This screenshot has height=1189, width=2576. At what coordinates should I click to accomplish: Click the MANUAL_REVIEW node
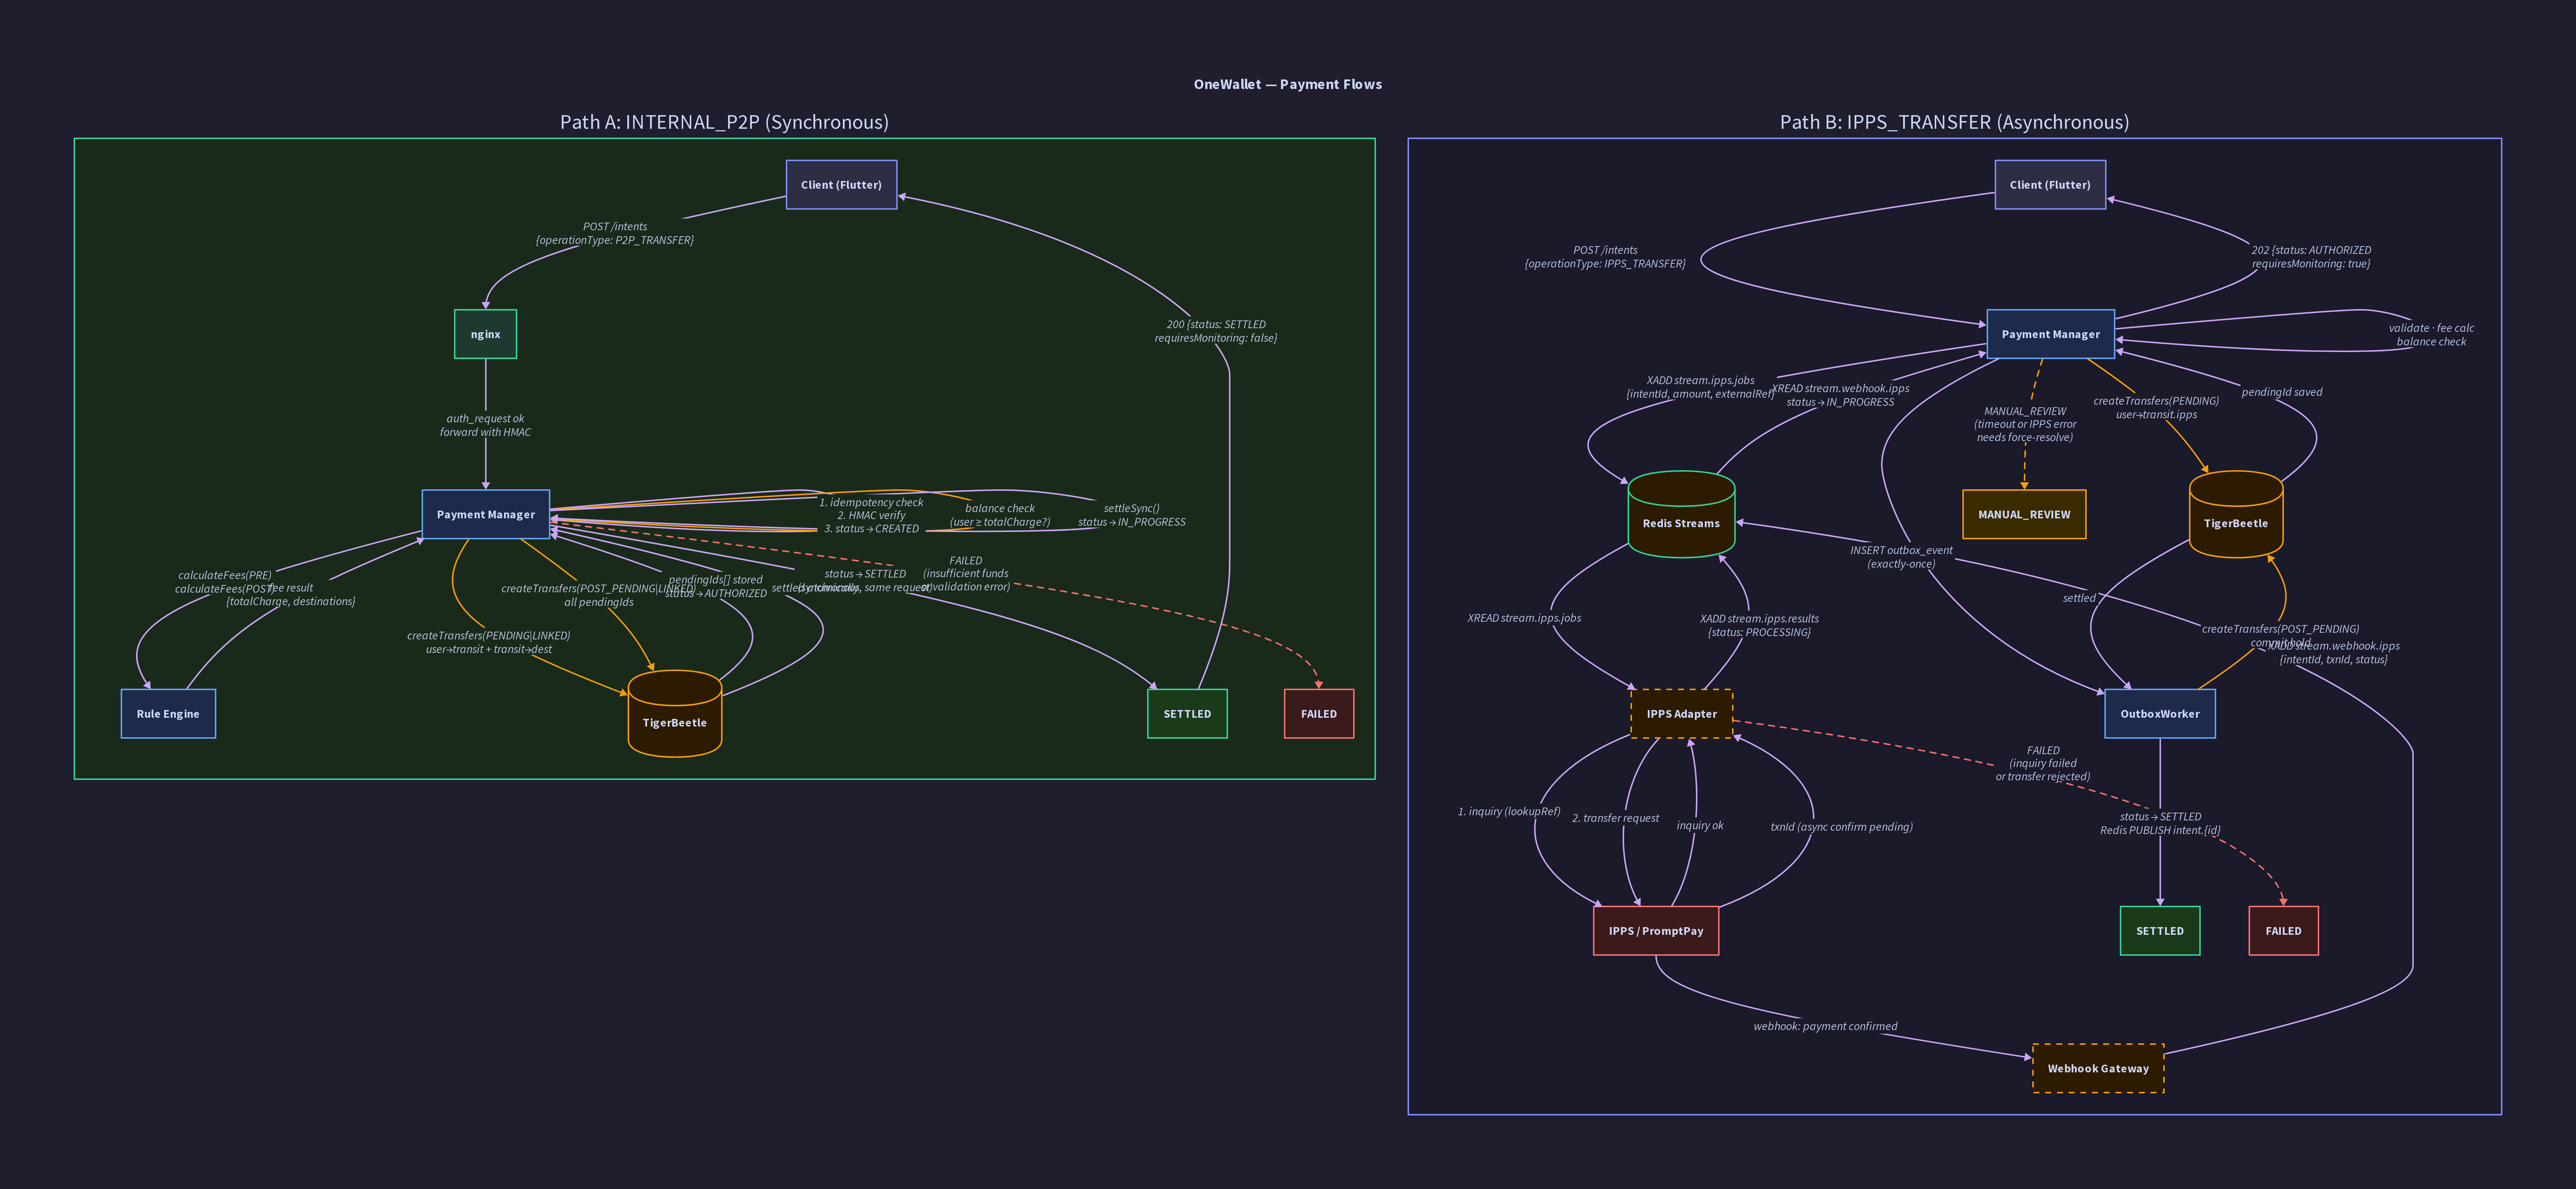[x=2024, y=514]
